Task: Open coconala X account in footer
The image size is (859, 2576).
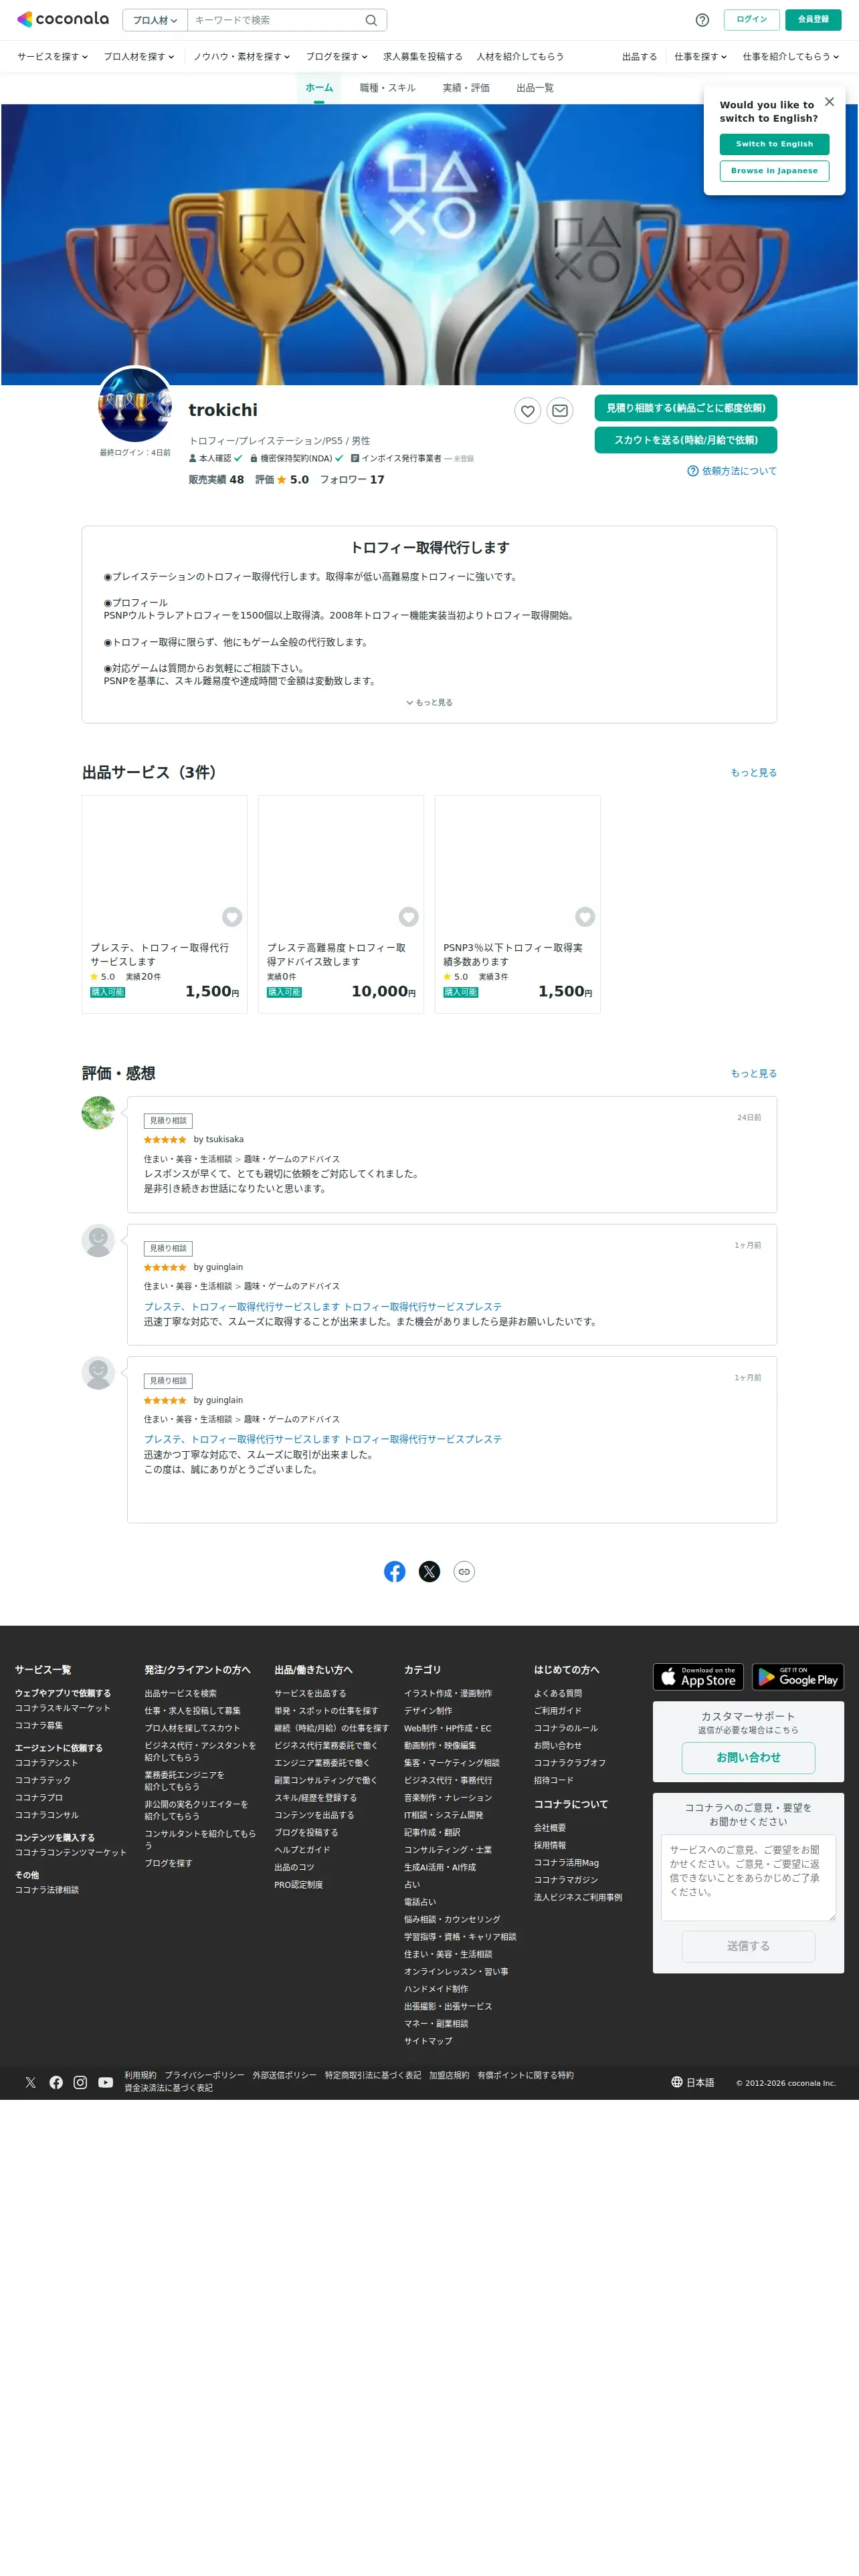Action: (31, 2082)
